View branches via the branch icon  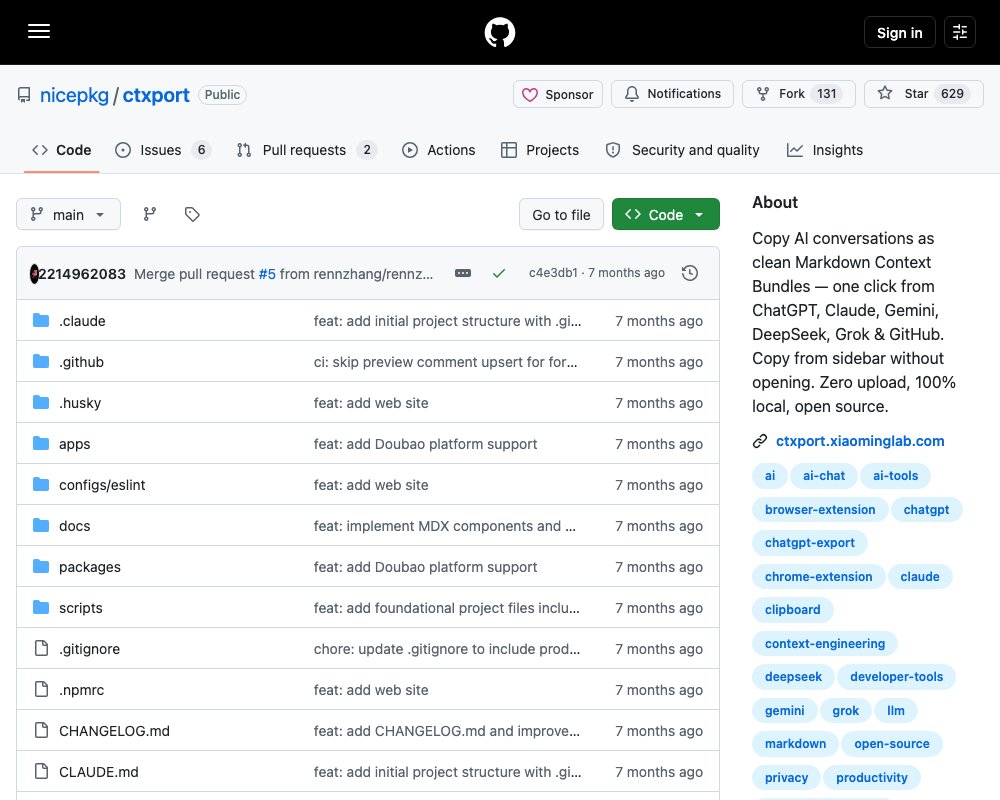[150, 214]
